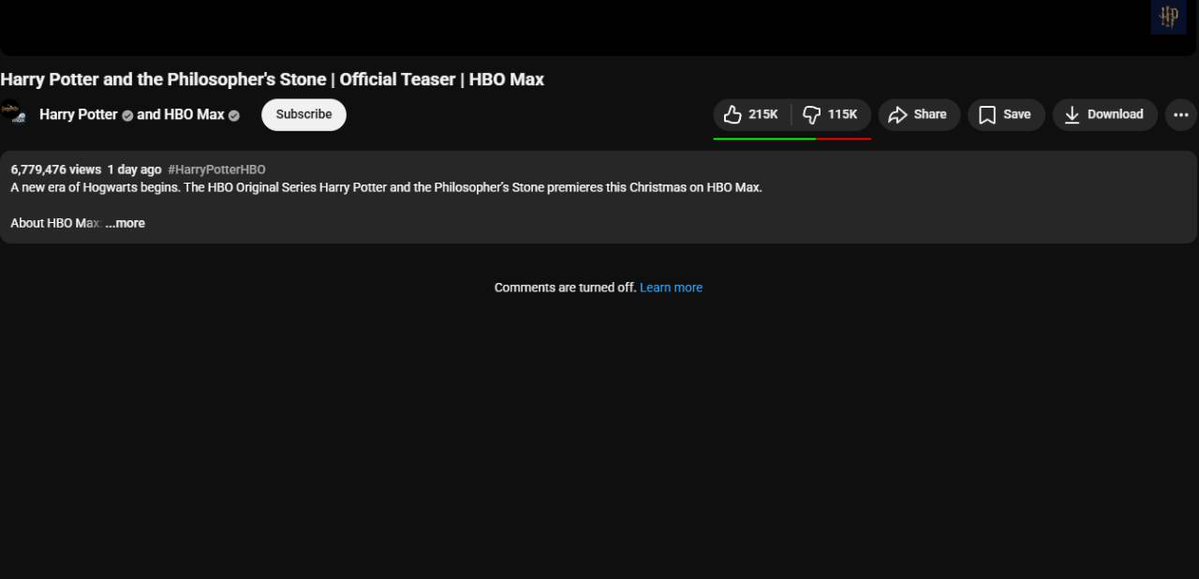Click the 'A new era of Hogwarts begins' description line
This screenshot has height=579, width=1199.
386,187
